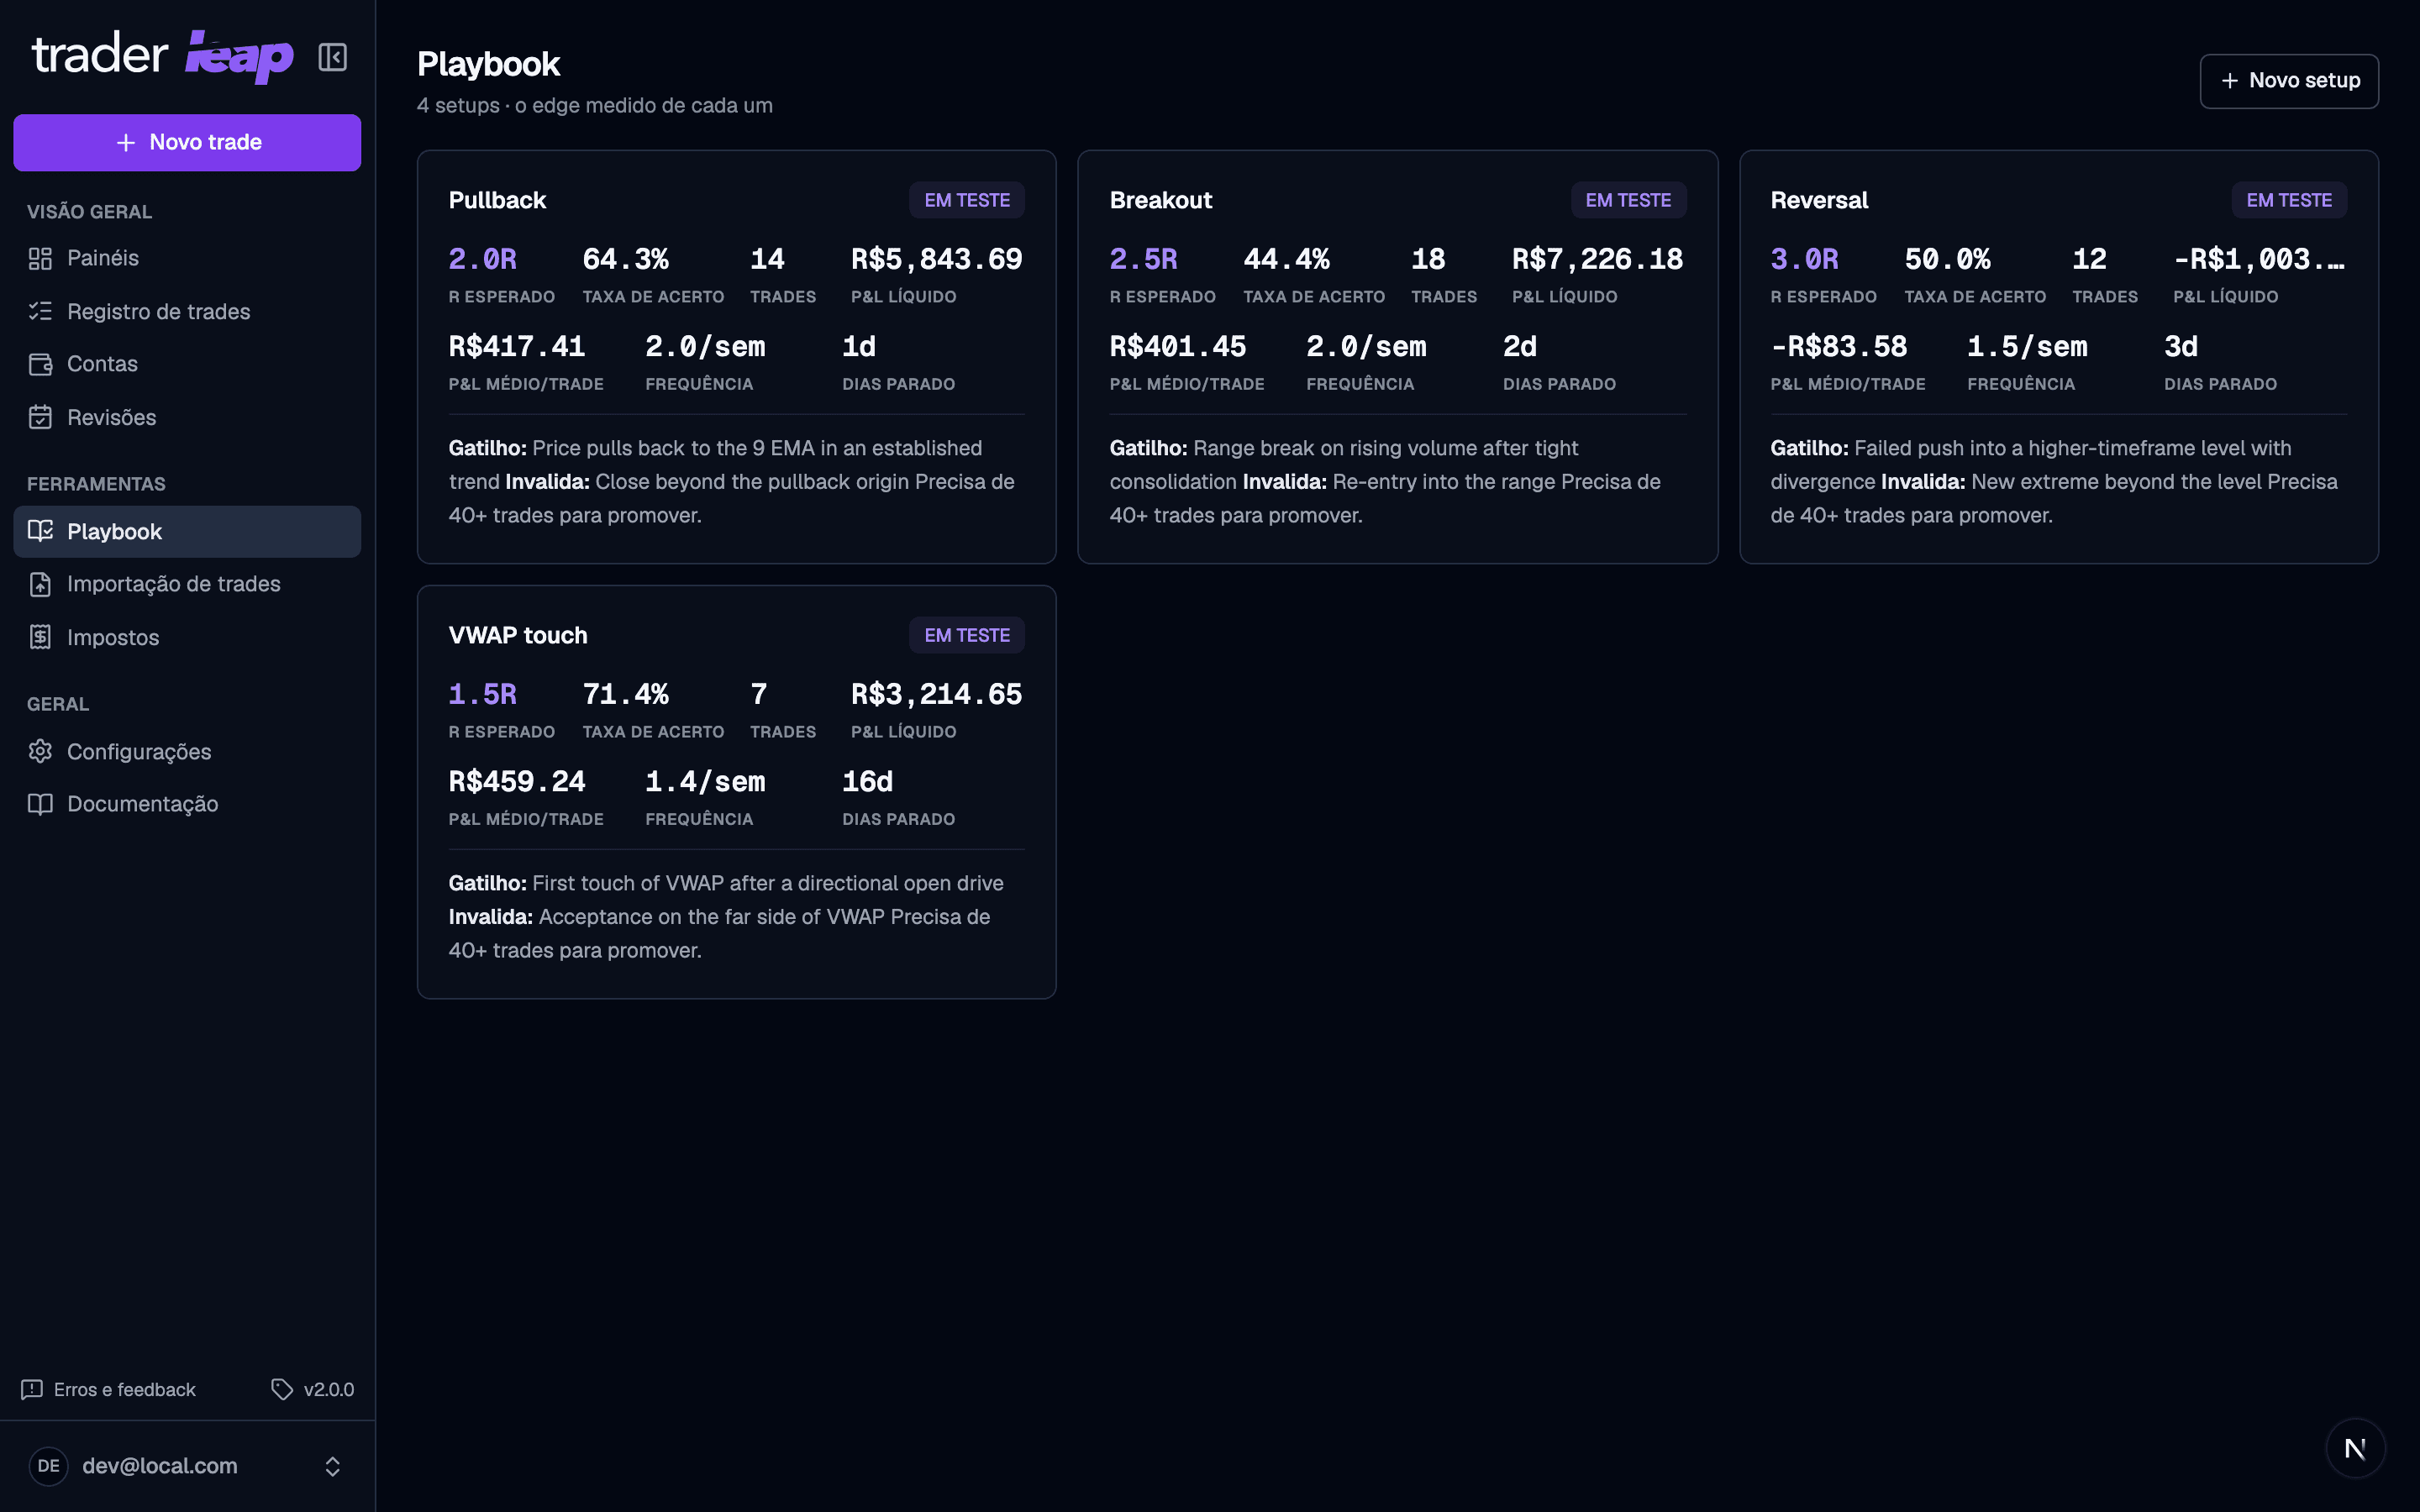Viewport: 2420px width, 1512px height.
Task: Open Configurações
Action: (x=187, y=751)
